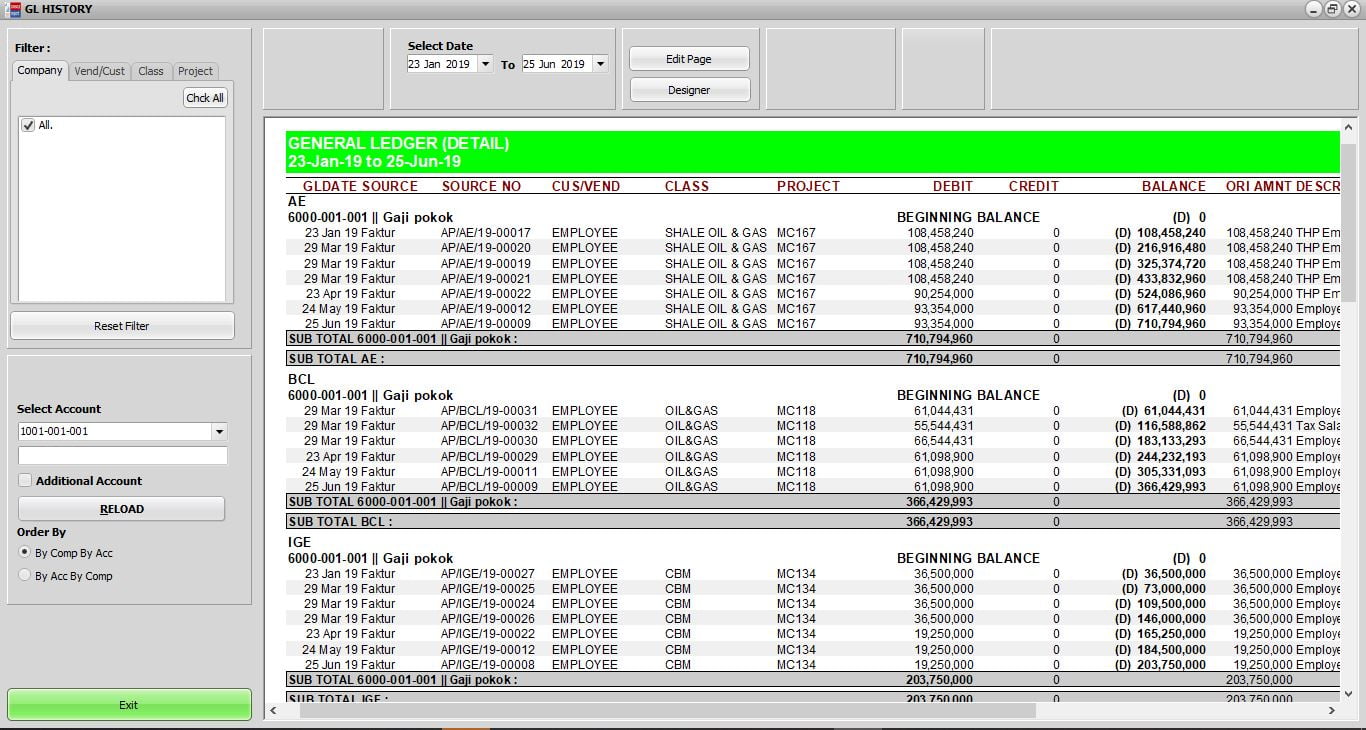Click the scroll right arrow at report bottom
The width and height of the screenshot is (1366, 730).
point(1331,710)
